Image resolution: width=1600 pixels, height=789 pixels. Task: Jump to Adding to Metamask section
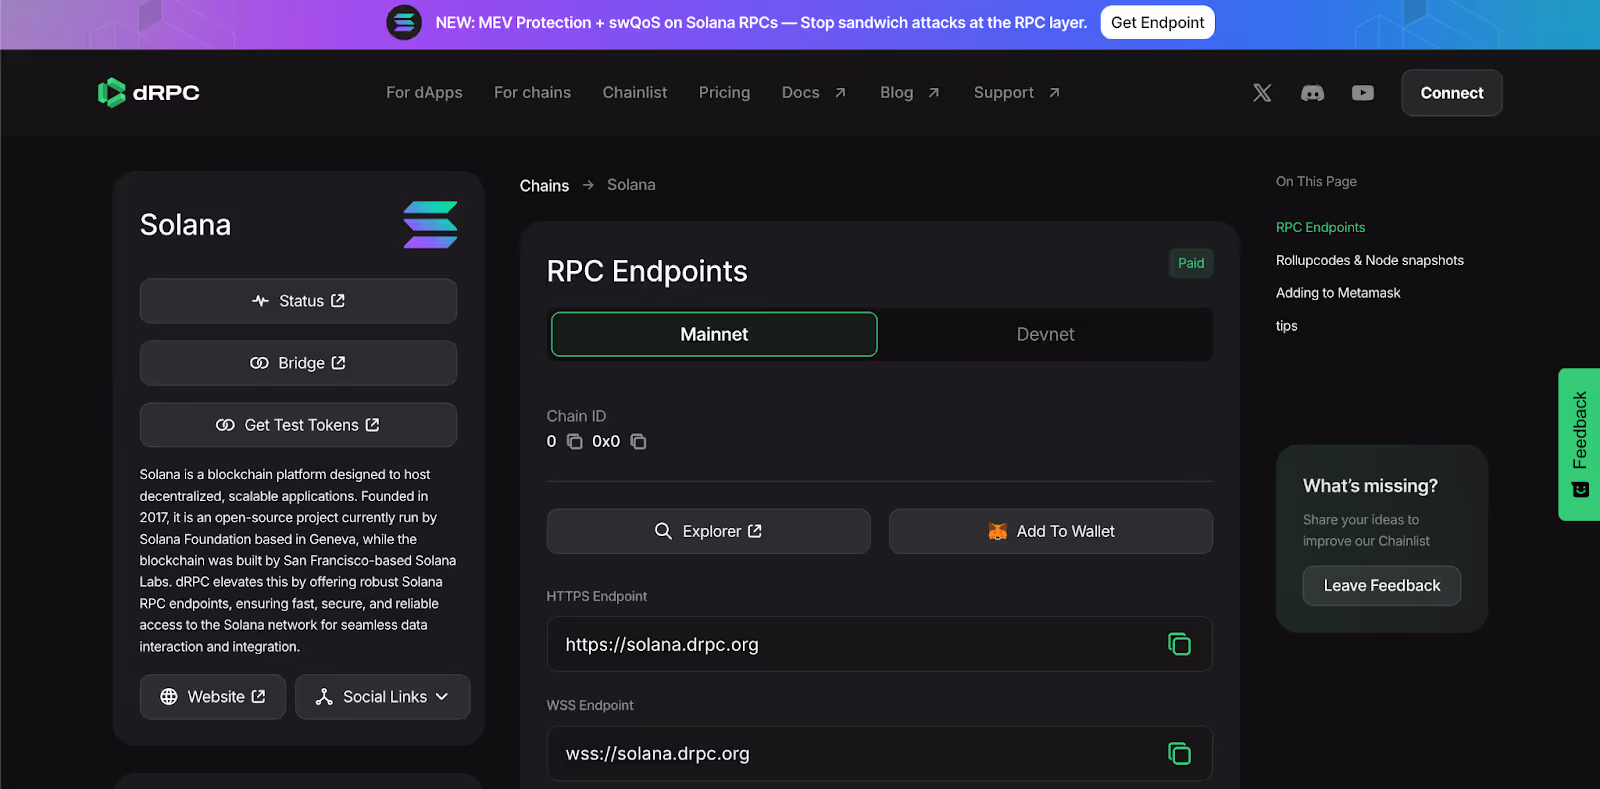click(1338, 293)
